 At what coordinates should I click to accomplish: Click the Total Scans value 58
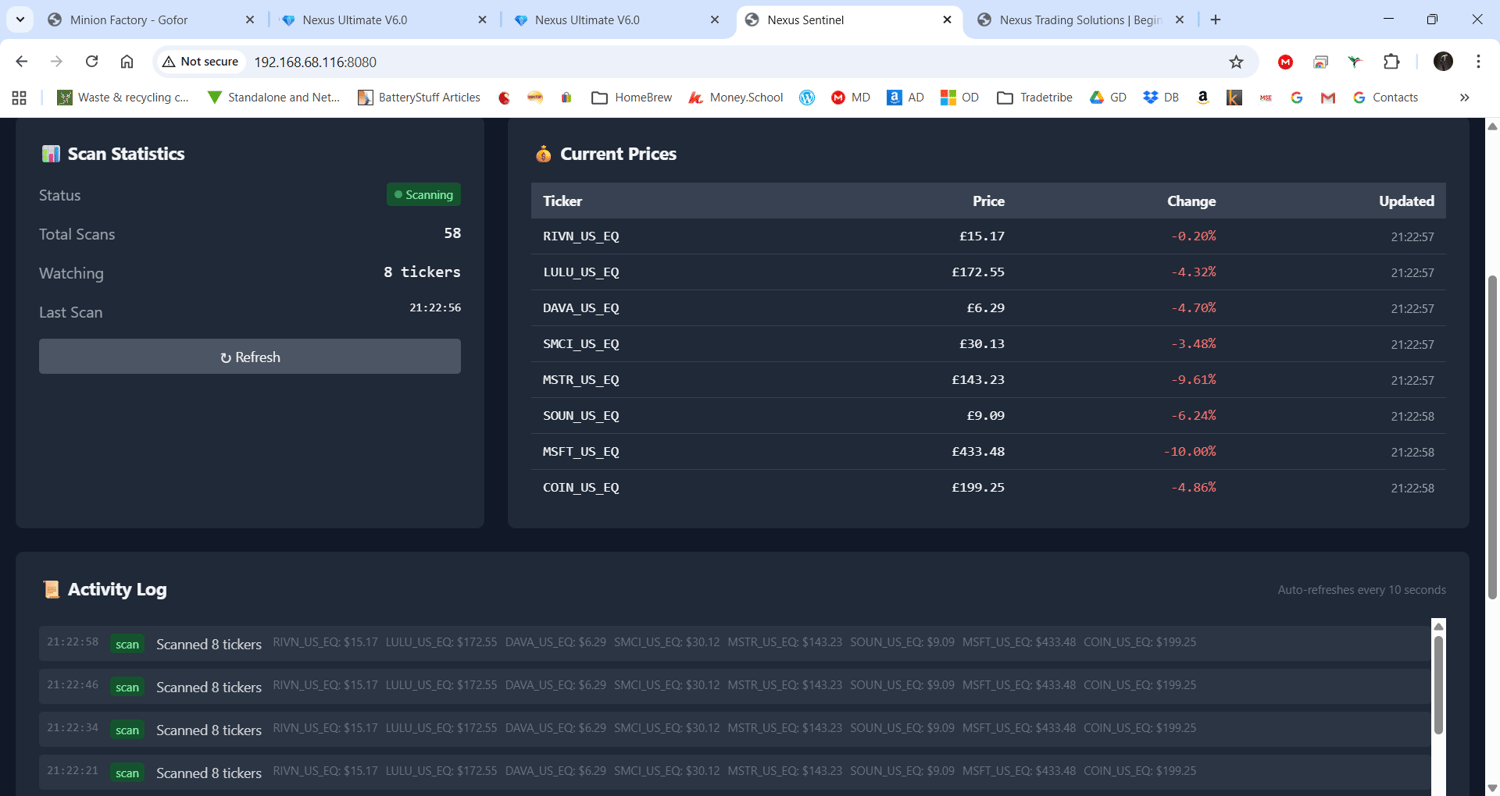click(x=452, y=233)
